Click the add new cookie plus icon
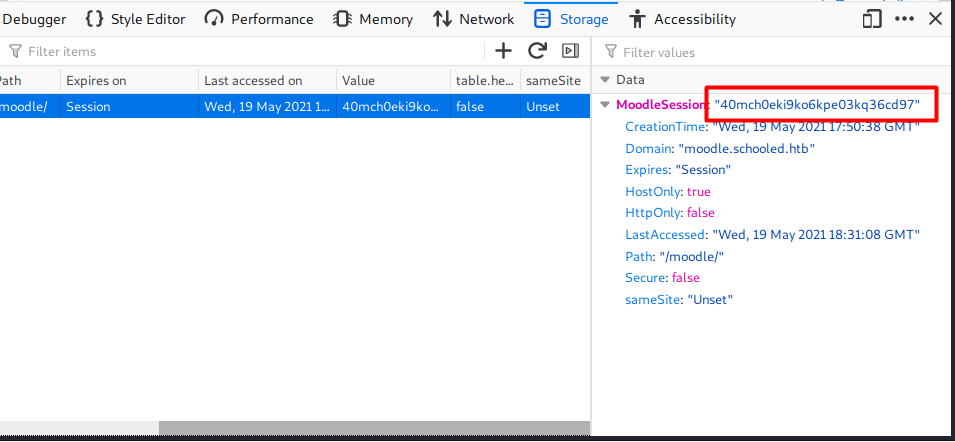 click(504, 51)
